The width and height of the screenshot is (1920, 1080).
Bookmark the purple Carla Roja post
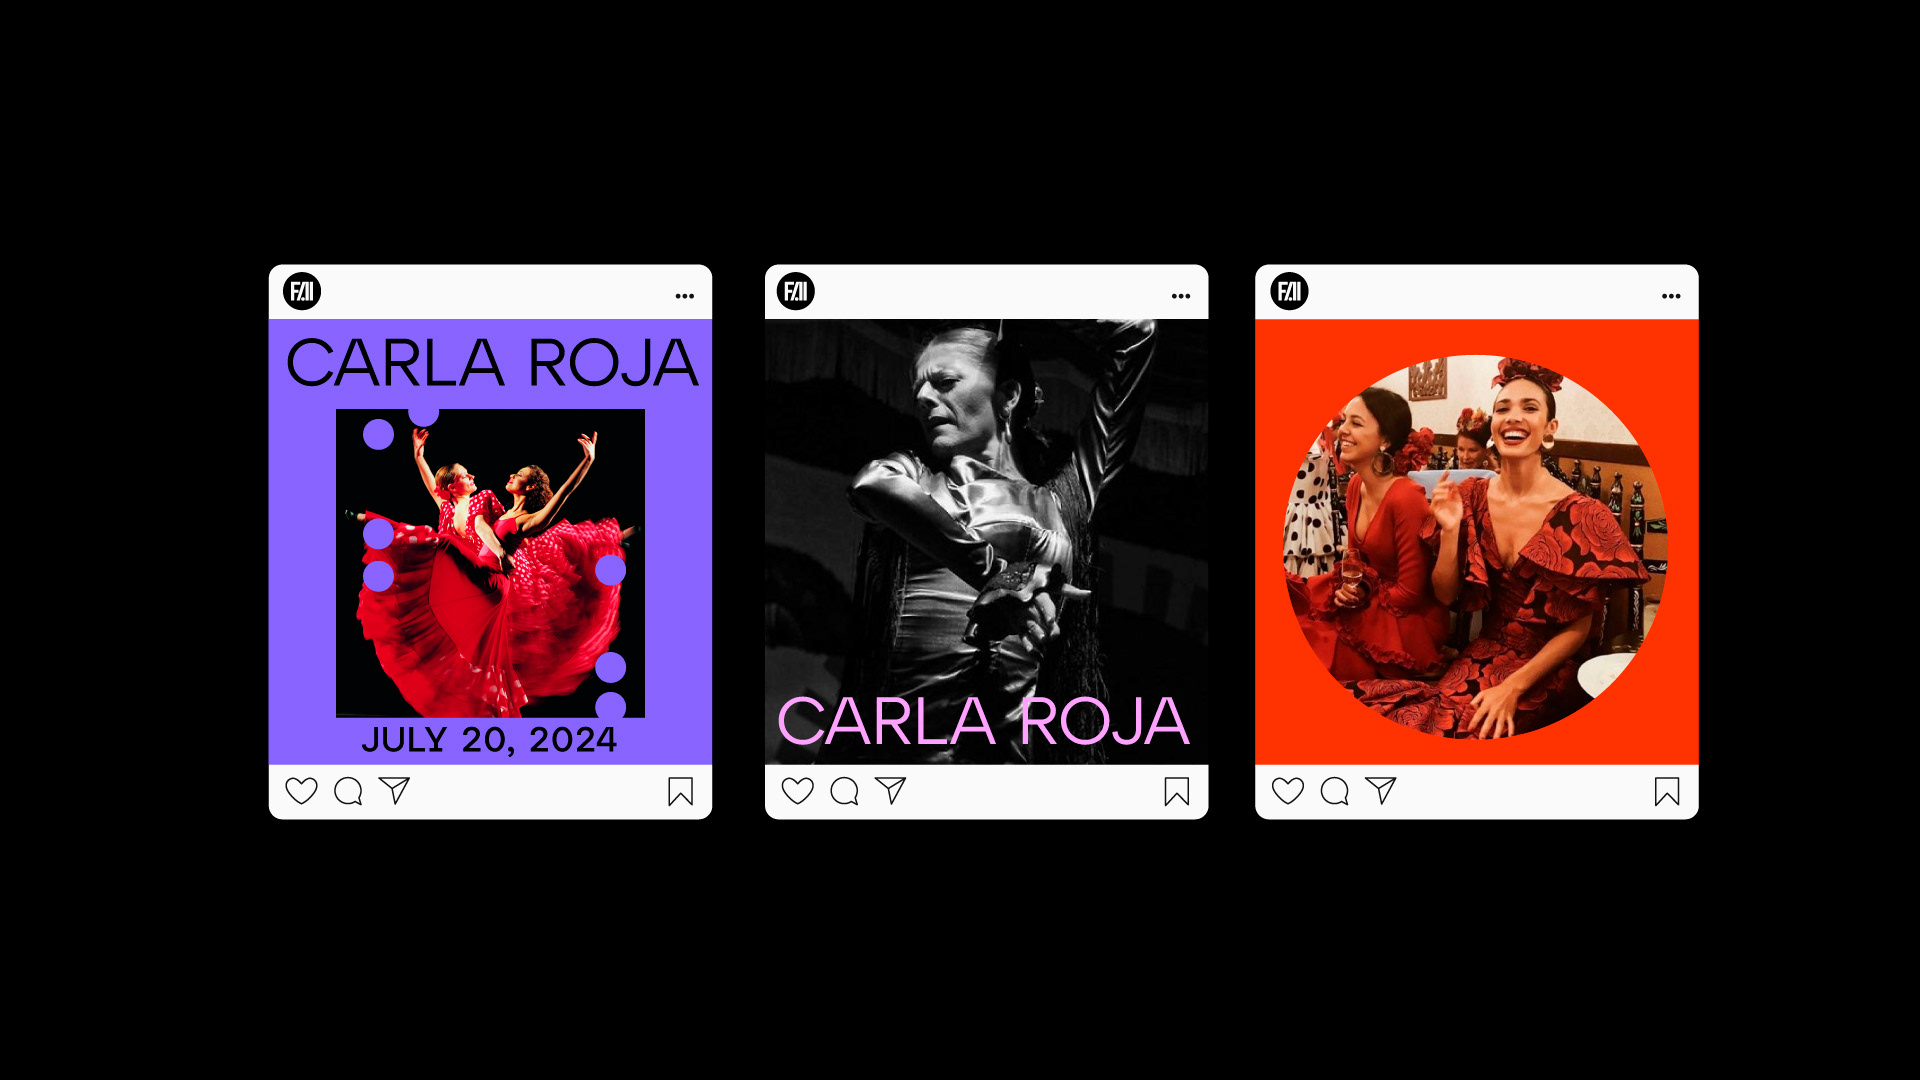(681, 792)
